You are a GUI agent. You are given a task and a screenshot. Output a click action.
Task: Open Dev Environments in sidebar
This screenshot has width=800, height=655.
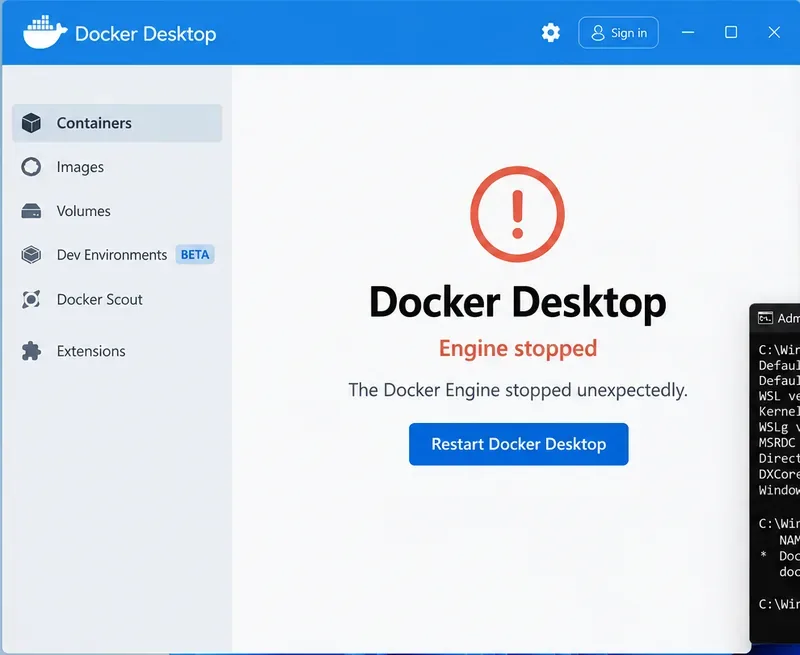click(117, 255)
